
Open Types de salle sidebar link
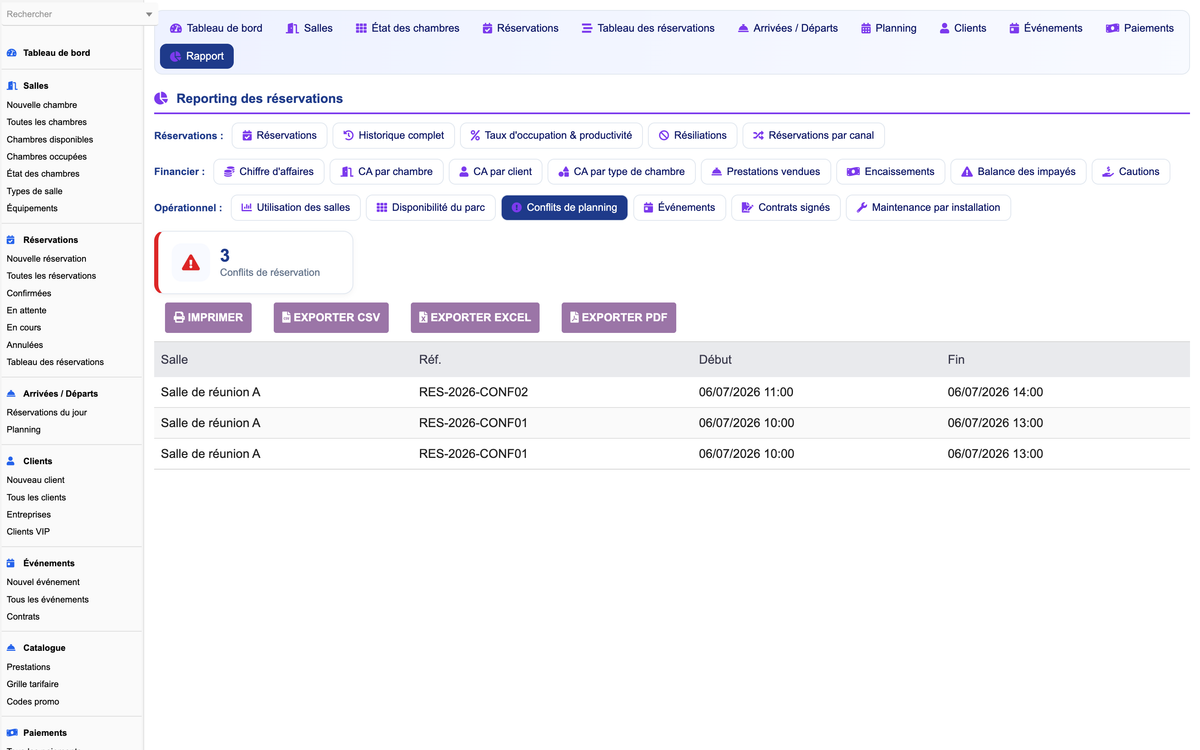point(35,191)
